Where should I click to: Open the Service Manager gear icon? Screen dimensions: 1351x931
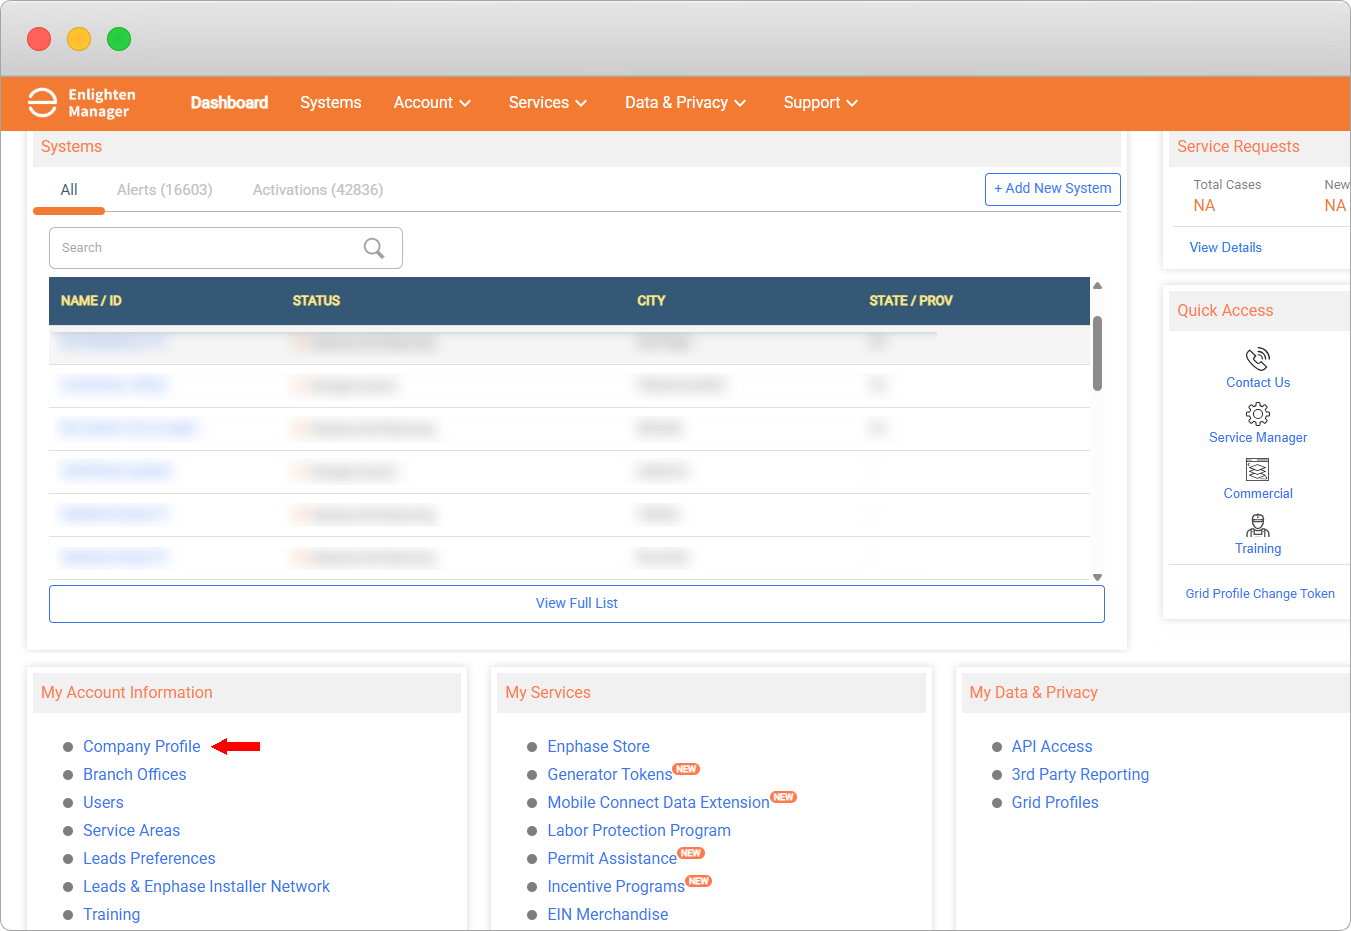(x=1258, y=414)
